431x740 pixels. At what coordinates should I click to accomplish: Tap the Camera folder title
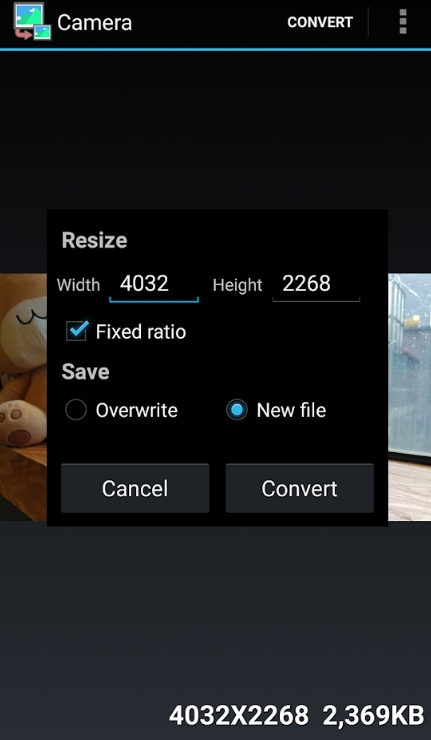point(94,22)
